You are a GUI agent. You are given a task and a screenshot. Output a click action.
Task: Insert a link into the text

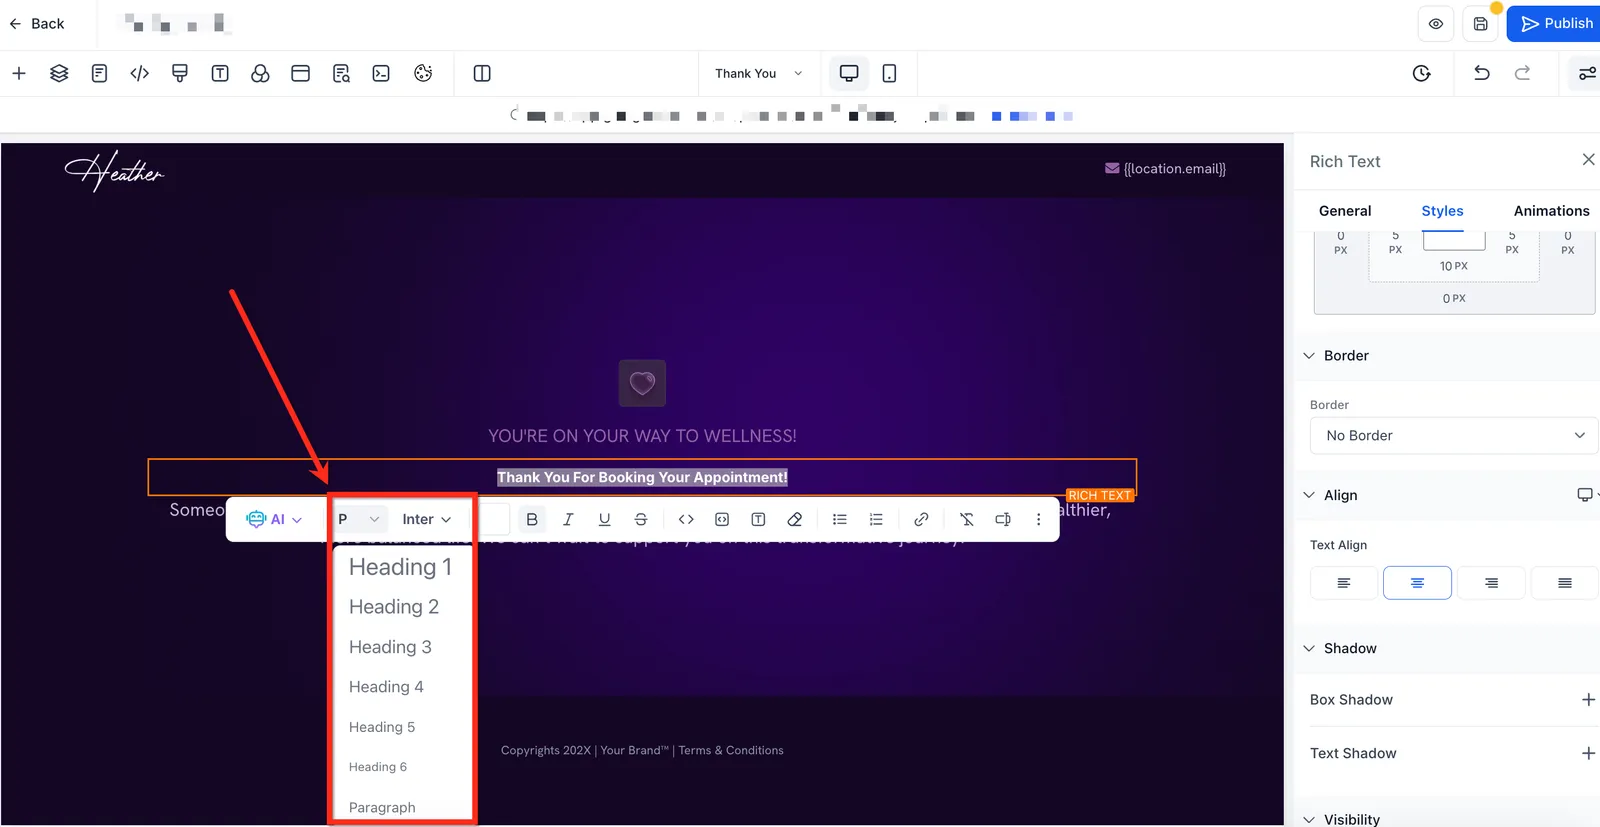click(921, 519)
